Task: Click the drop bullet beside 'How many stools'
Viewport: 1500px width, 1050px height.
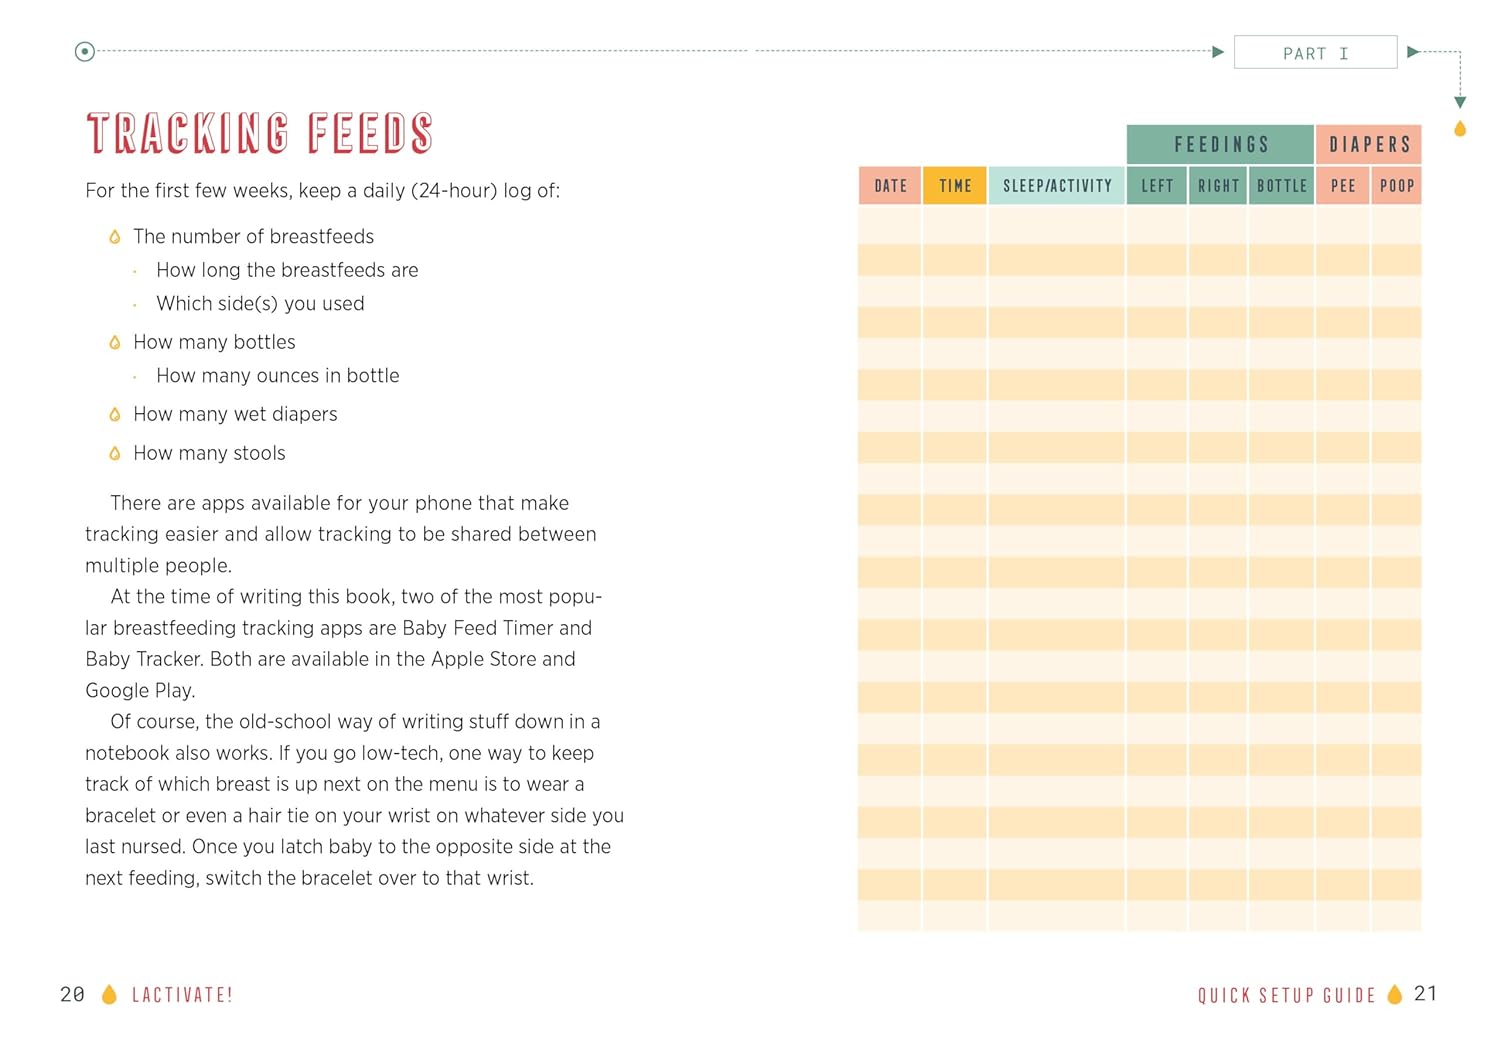Action: click(115, 453)
